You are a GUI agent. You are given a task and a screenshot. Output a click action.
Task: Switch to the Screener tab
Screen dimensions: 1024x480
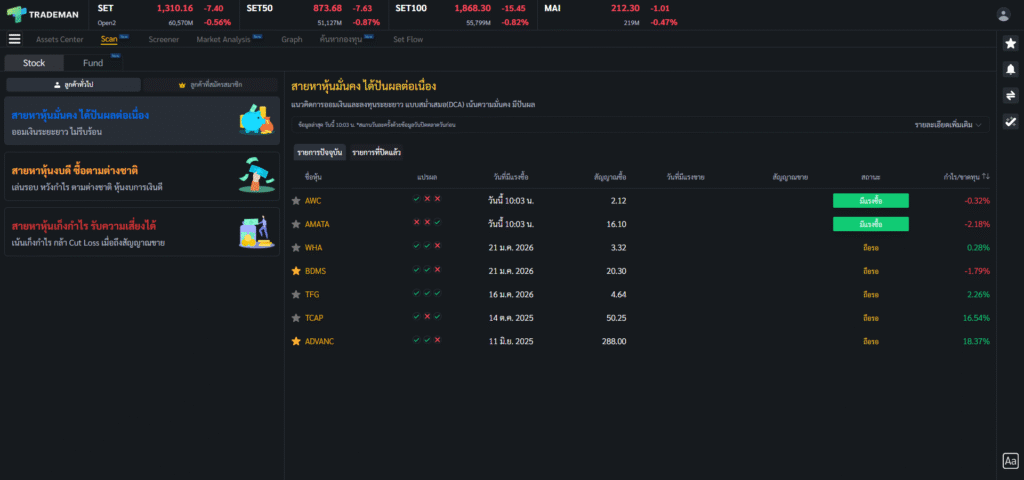point(164,40)
